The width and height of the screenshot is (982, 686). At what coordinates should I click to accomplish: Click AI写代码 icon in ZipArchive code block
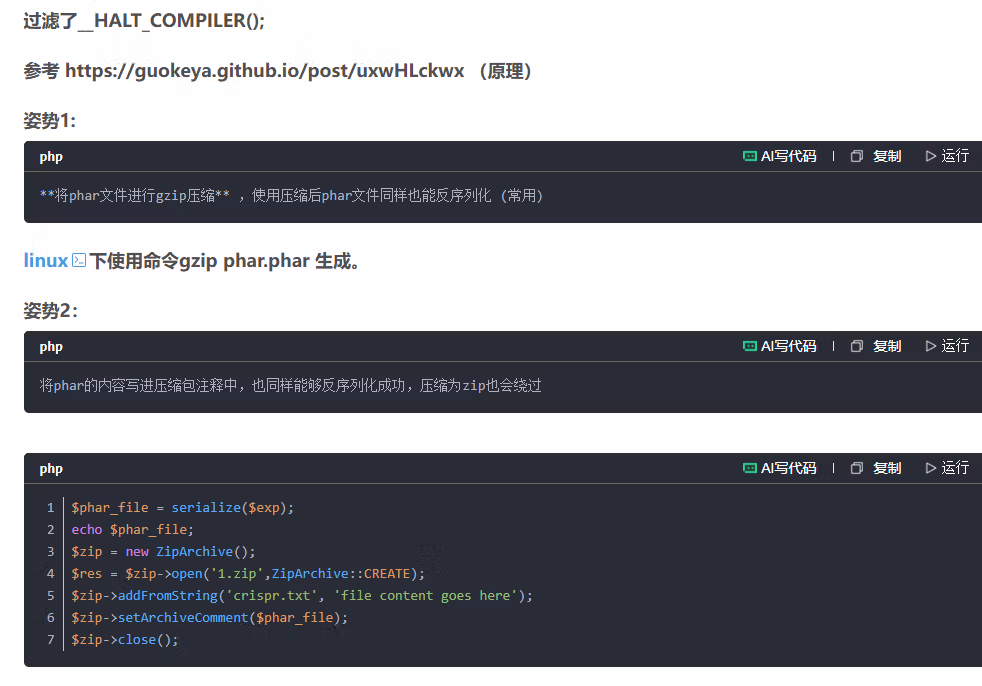point(749,468)
